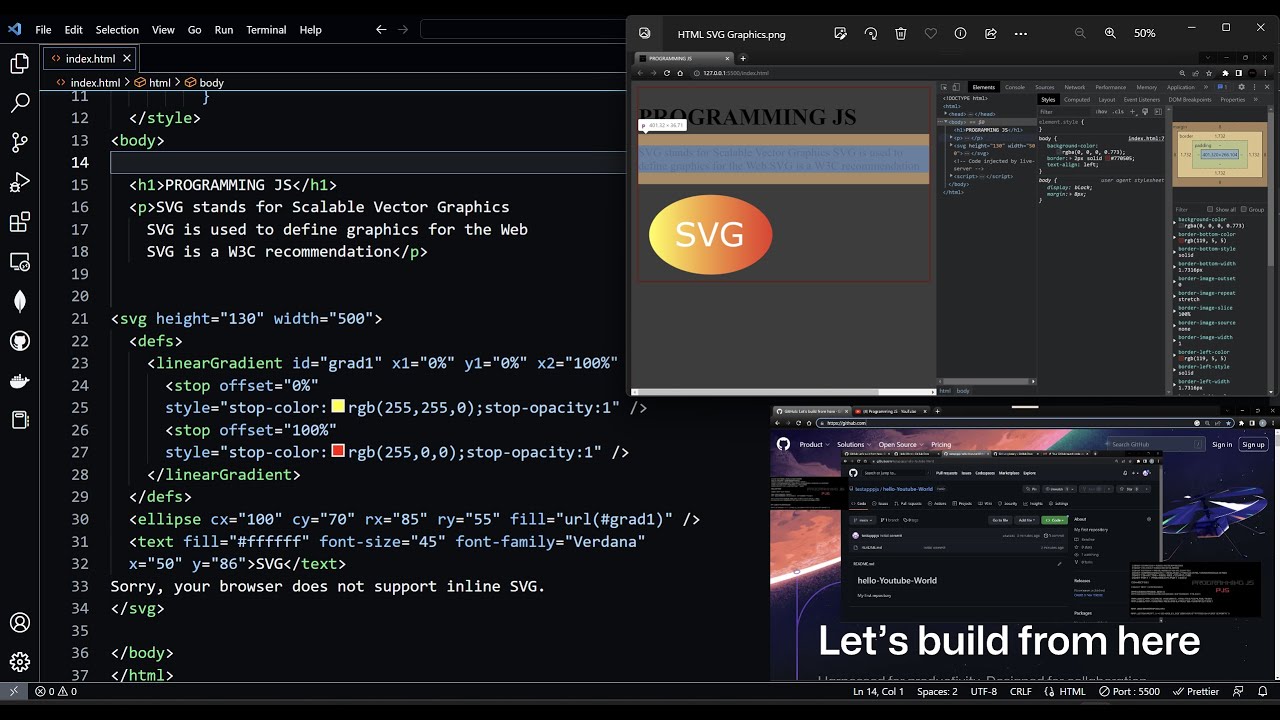Viewport: 1280px width, 720px height.
Task: Change indentation via Spaces: 2
Action: (937, 691)
